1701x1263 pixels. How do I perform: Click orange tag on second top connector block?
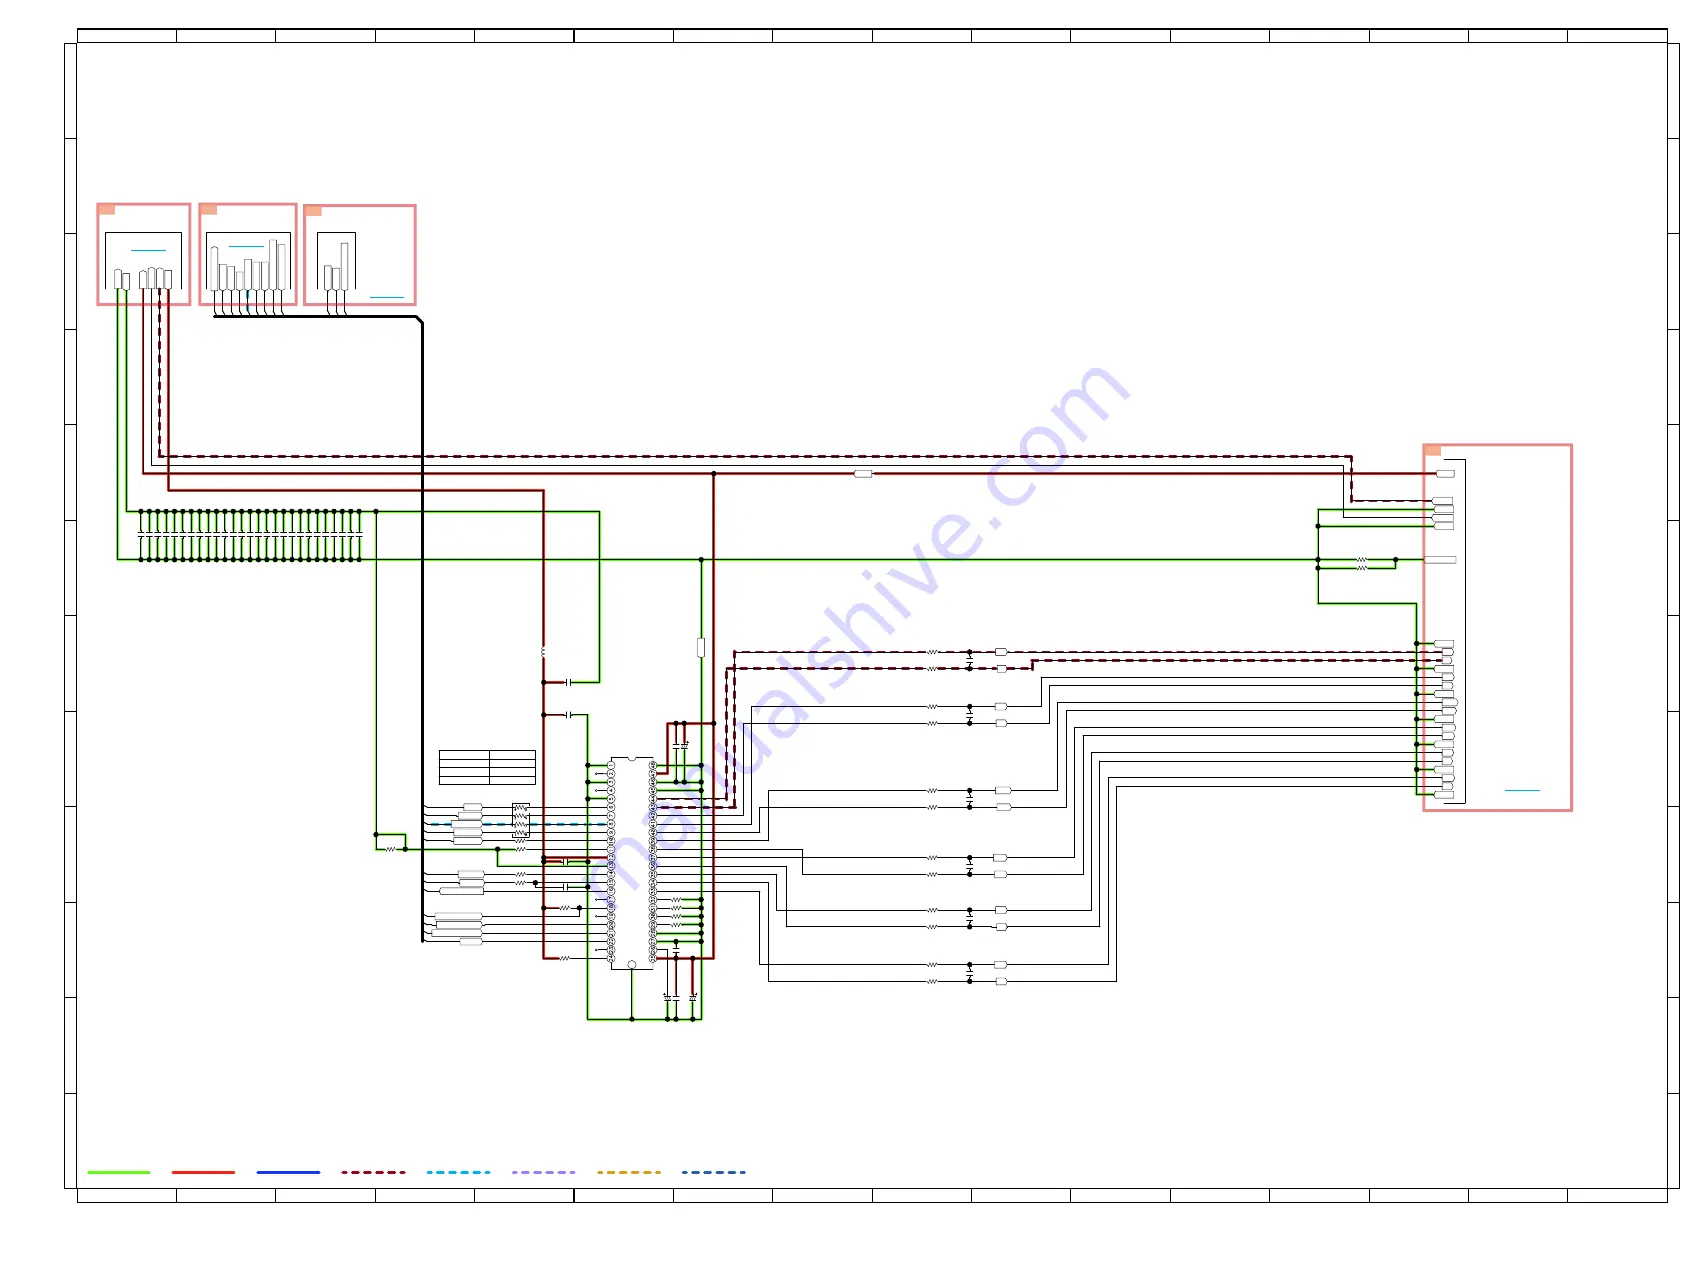tap(209, 210)
